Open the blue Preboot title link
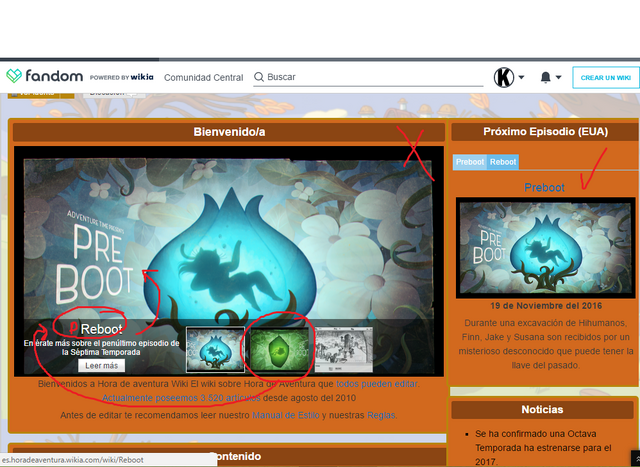This screenshot has width=640, height=467. click(x=544, y=187)
